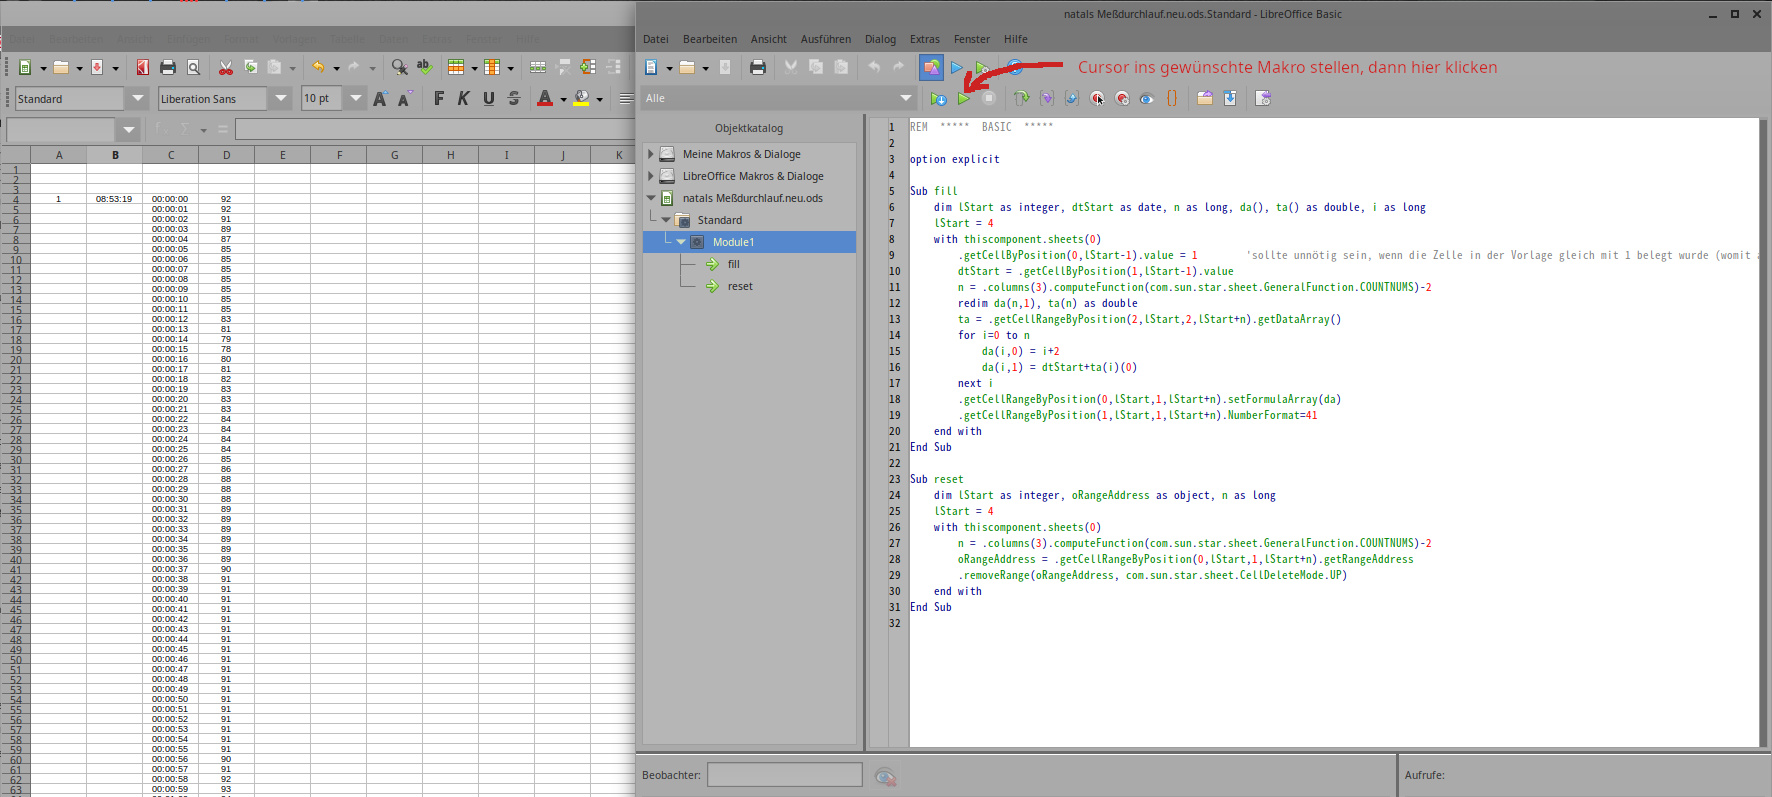The image size is (1772, 797).
Task: Collapse the Module1 tree node
Action: (681, 242)
